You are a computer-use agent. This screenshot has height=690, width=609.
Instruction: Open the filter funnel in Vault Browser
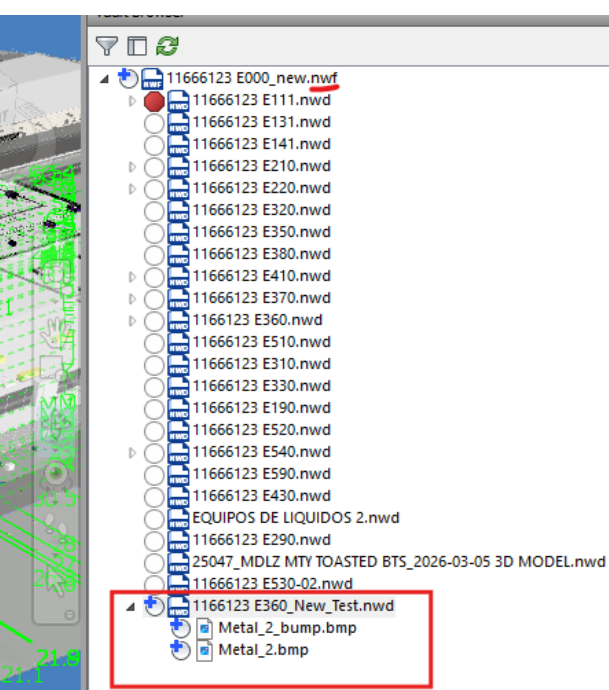coord(106,46)
